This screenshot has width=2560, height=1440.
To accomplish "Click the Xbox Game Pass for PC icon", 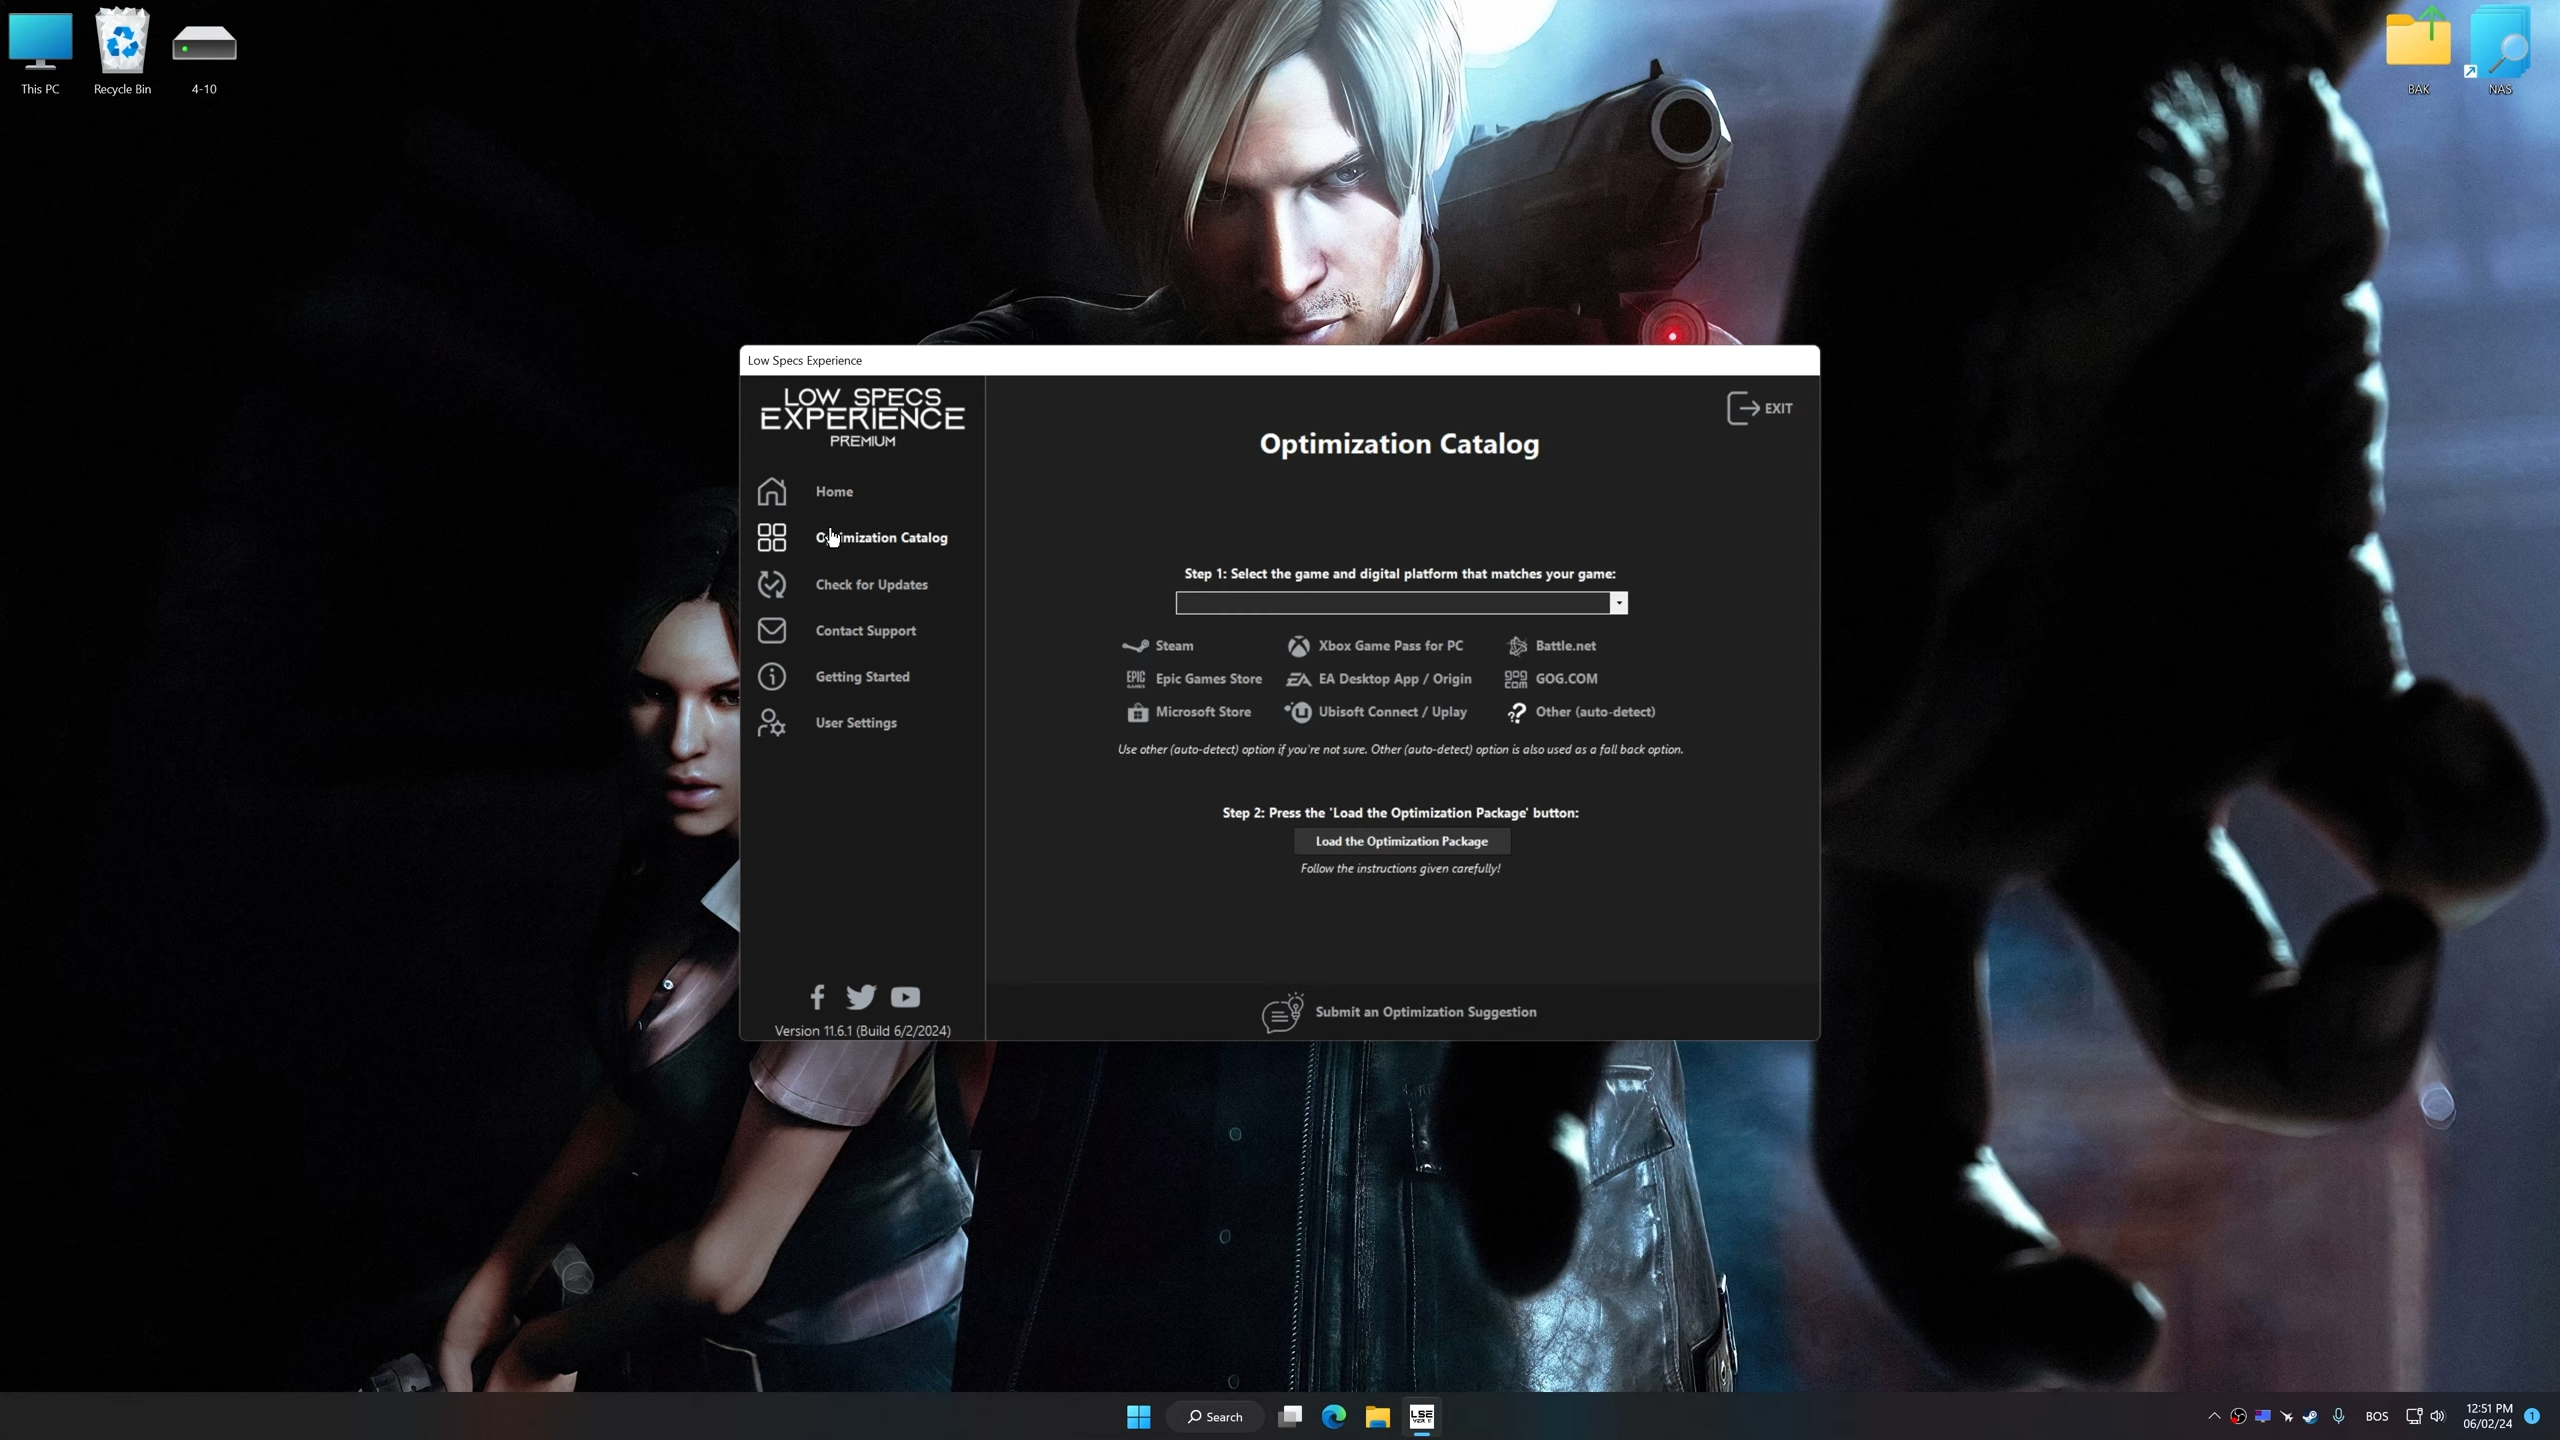I will pos(1298,646).
